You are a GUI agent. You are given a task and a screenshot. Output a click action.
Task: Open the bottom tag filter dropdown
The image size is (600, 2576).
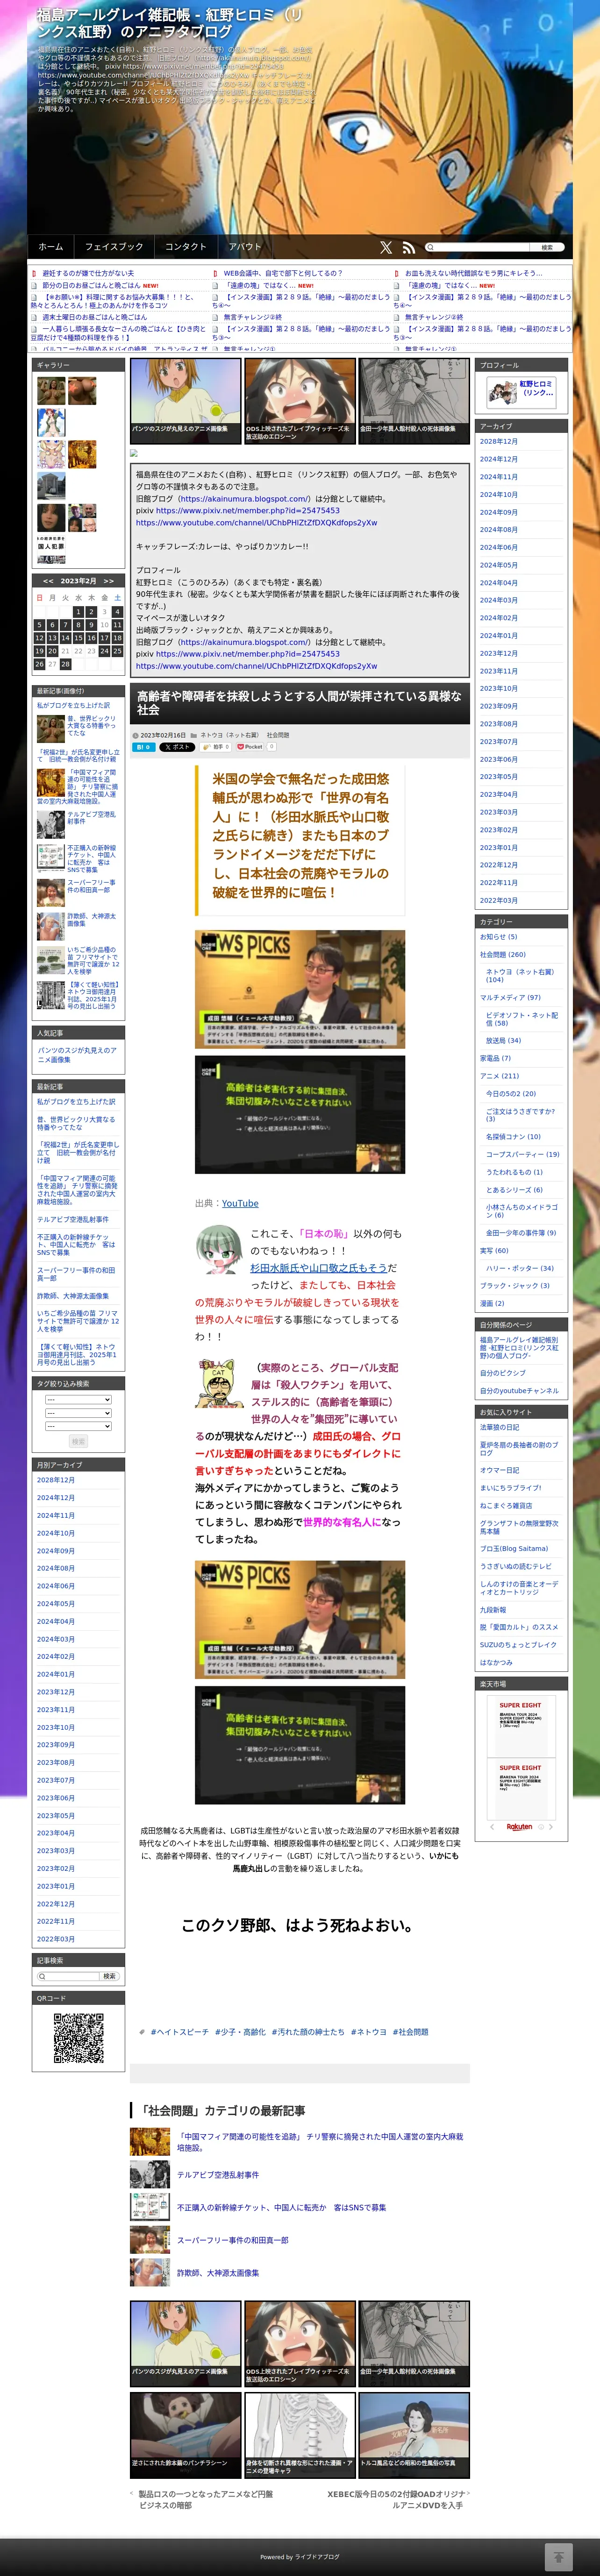click(78, 1427)
